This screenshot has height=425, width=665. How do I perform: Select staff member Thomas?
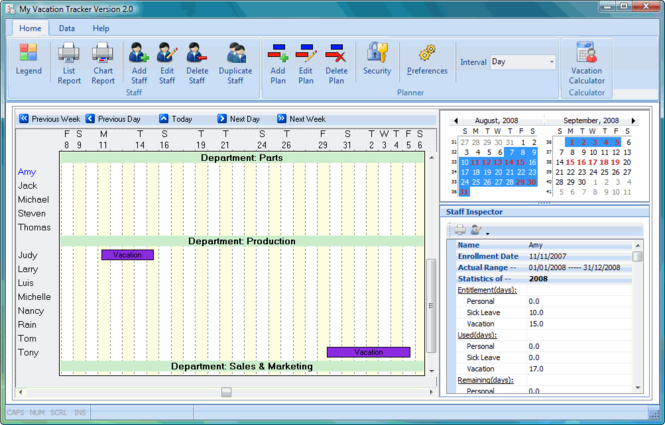(34, 227)
